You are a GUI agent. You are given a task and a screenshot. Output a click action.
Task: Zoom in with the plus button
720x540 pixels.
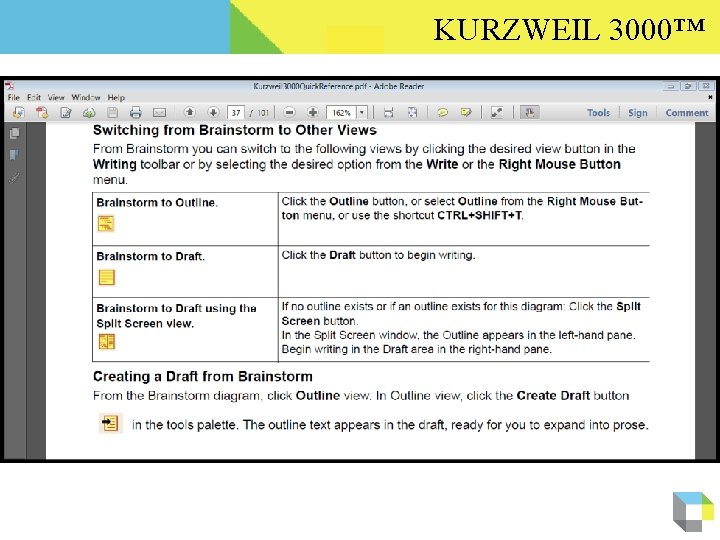tap(313, 112)
